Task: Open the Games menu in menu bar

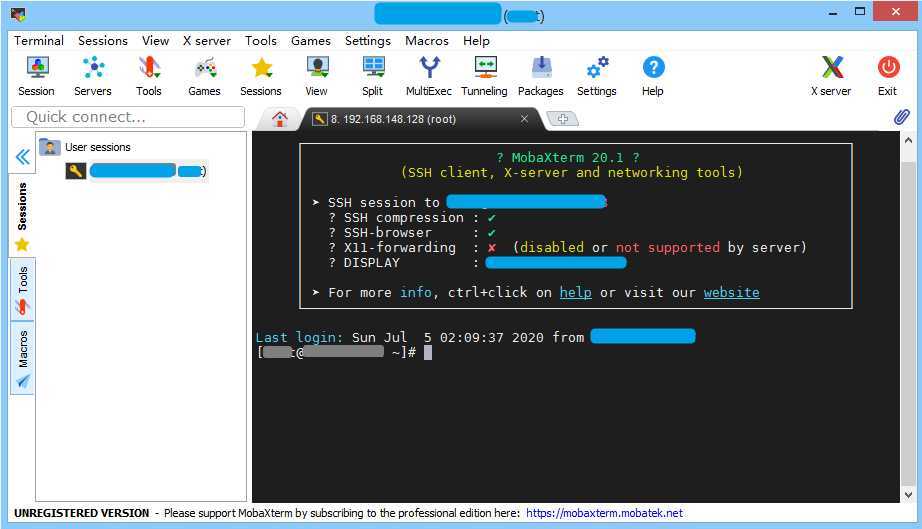Action: [310, 41]
